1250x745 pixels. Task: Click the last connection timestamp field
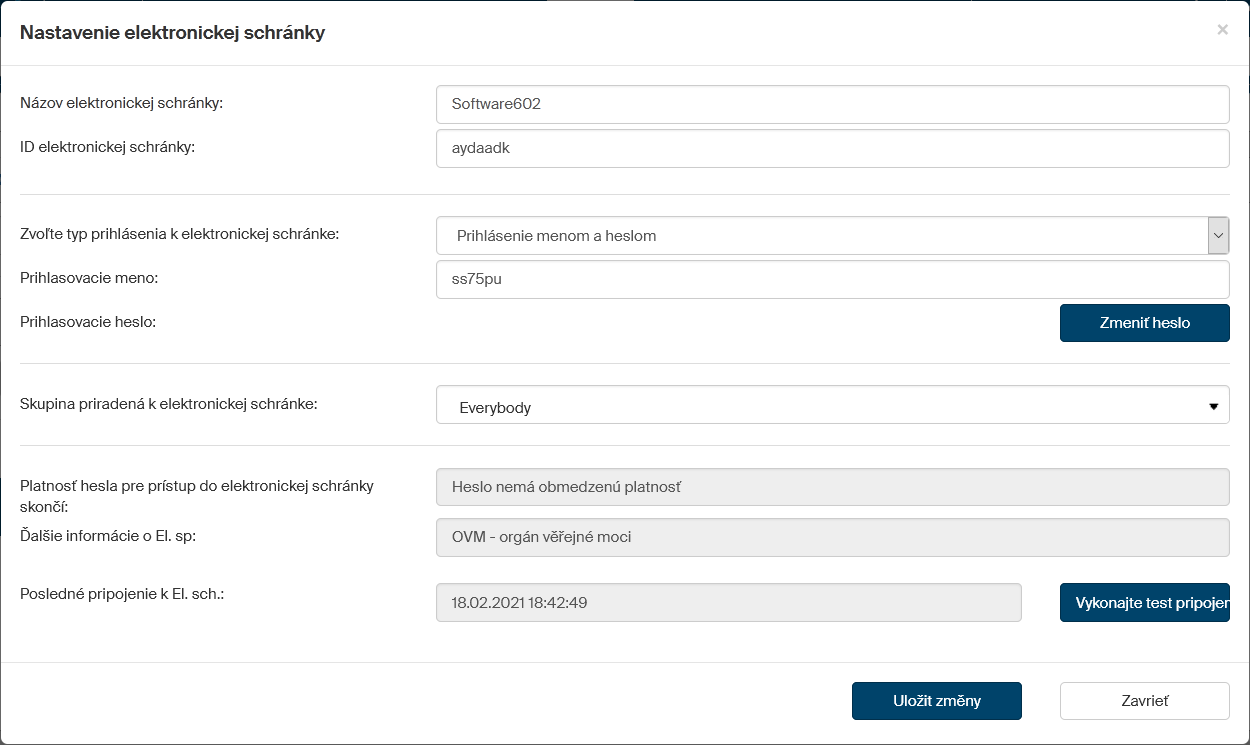[x=728, y=603]
